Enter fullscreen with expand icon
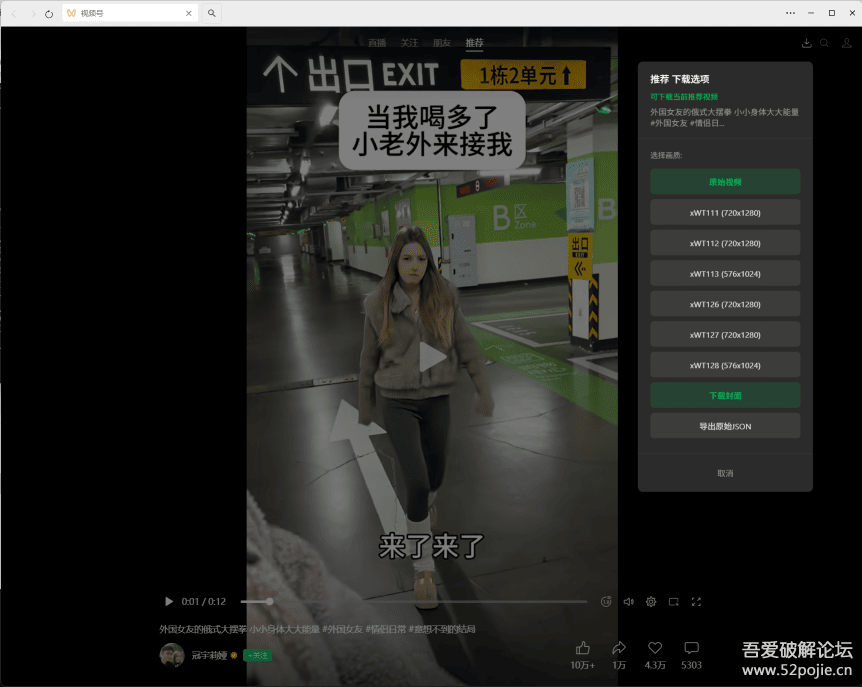862x687 pixels. (x=696, y=602)
